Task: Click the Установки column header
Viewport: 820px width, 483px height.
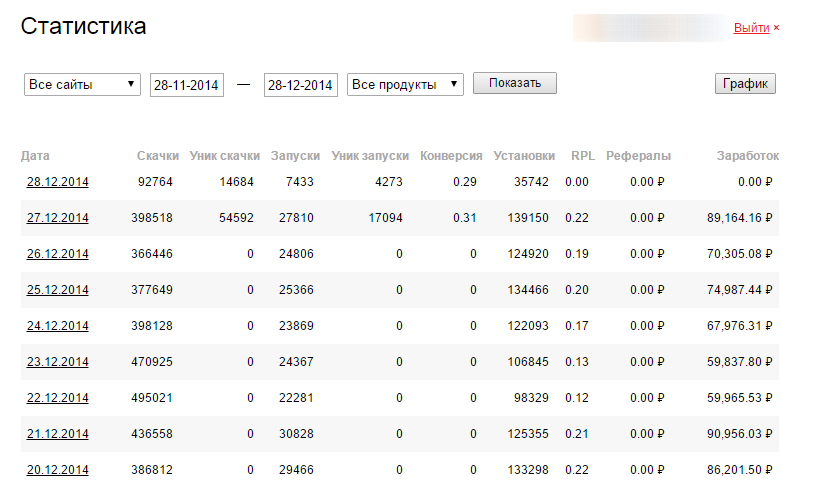Action: coord(524,156)
